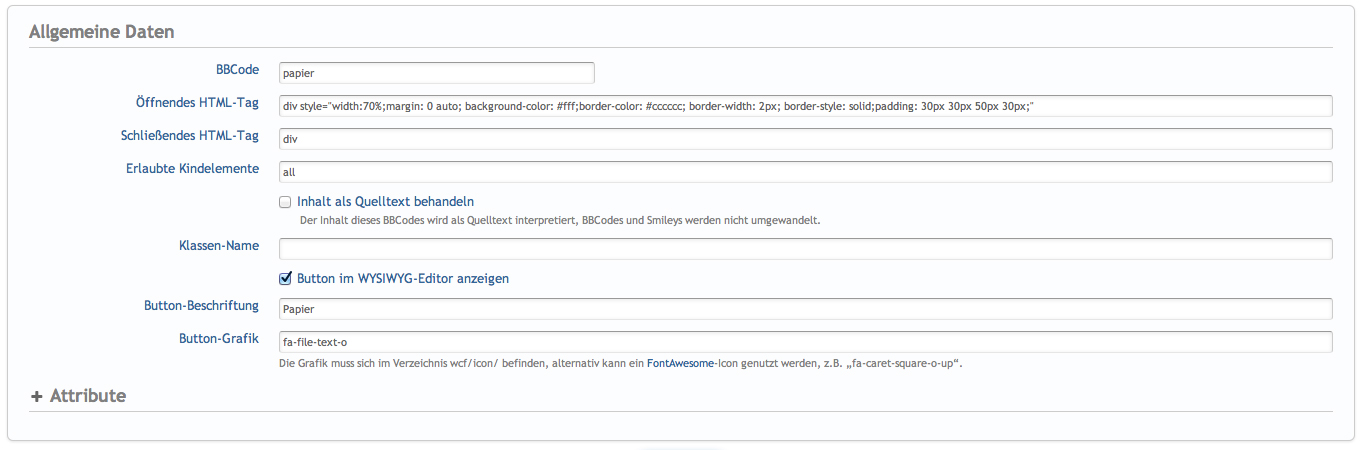Viewport: 1362px width, 450px height.
Task: Click the Button-Beschriftung label
Action: pyautogui.click(x=201, y=306)
